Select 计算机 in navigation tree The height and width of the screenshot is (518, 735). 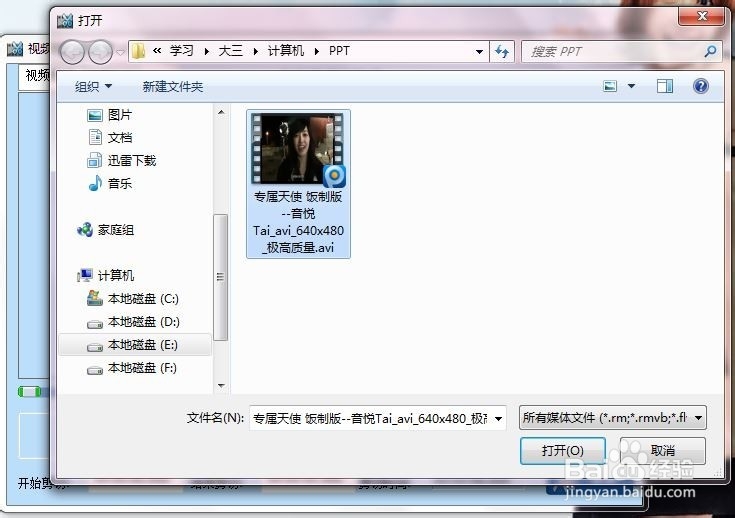[105, 275]
